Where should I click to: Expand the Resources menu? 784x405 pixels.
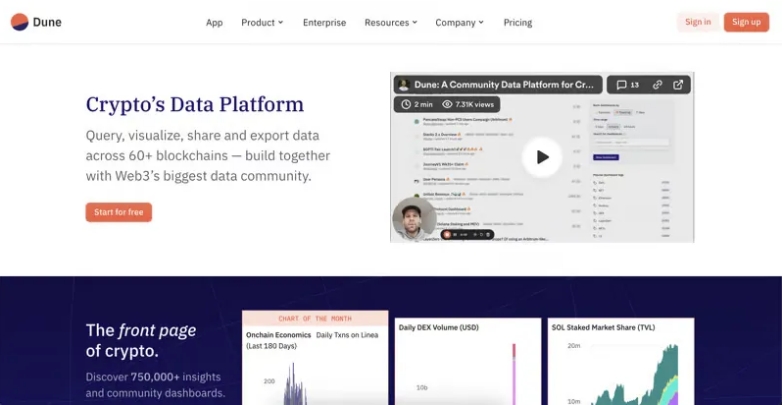(390, 22)
